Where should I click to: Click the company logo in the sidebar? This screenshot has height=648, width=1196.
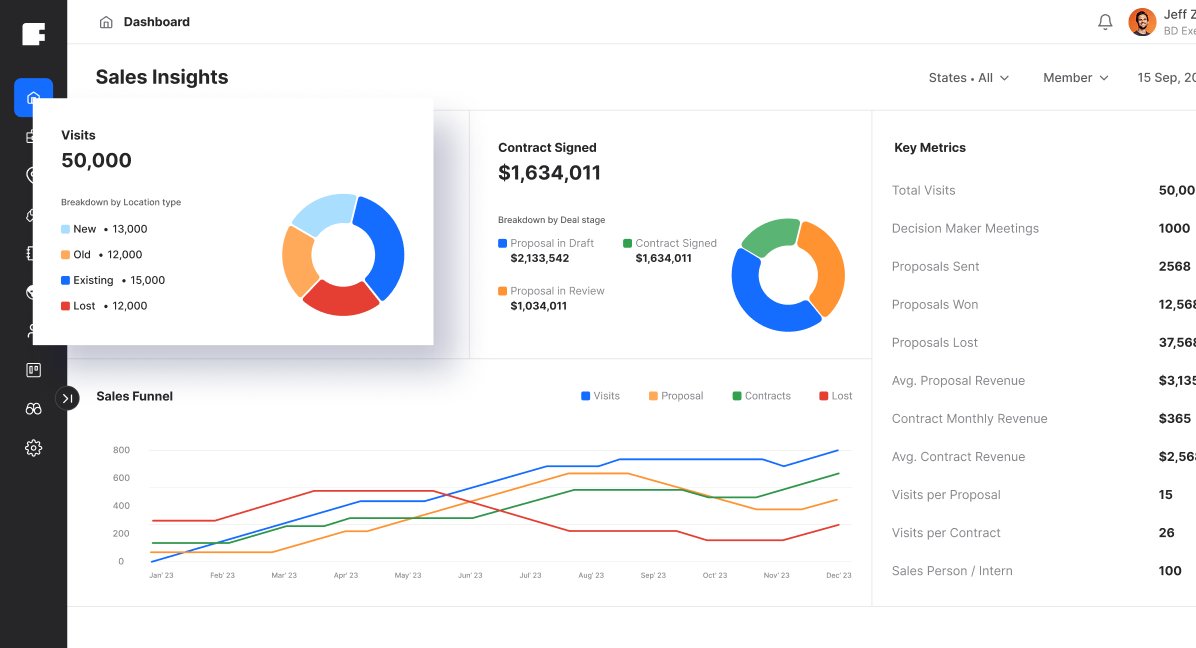pos(33,34)
